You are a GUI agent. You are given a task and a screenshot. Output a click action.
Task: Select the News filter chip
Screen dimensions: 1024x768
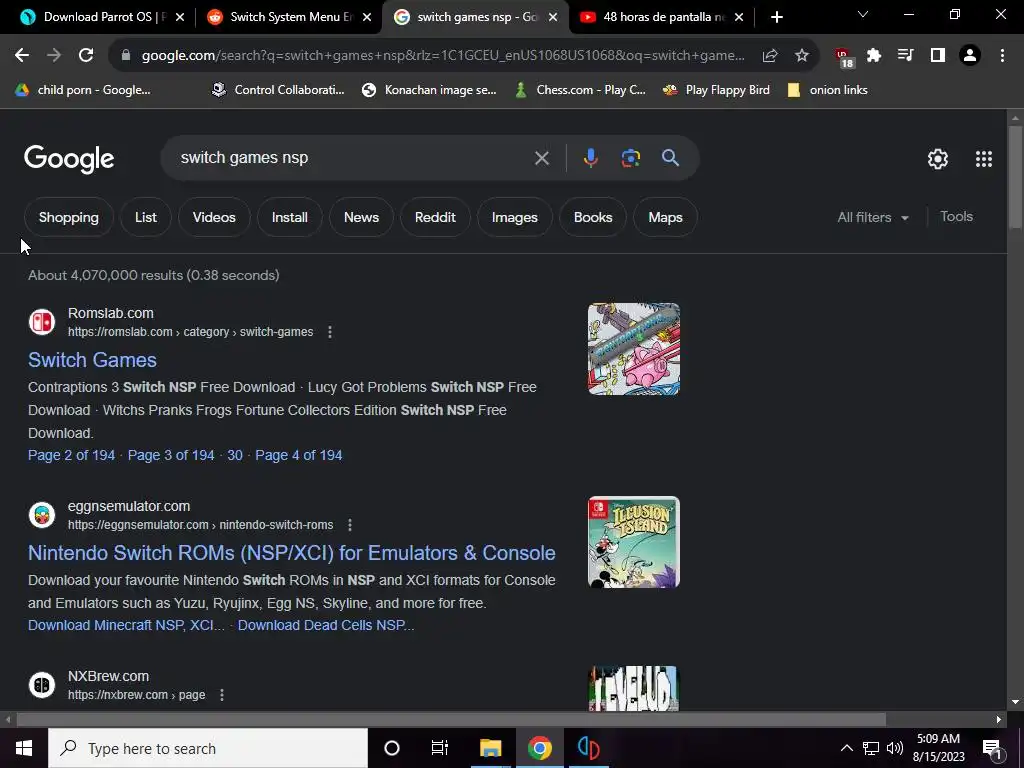361,217
